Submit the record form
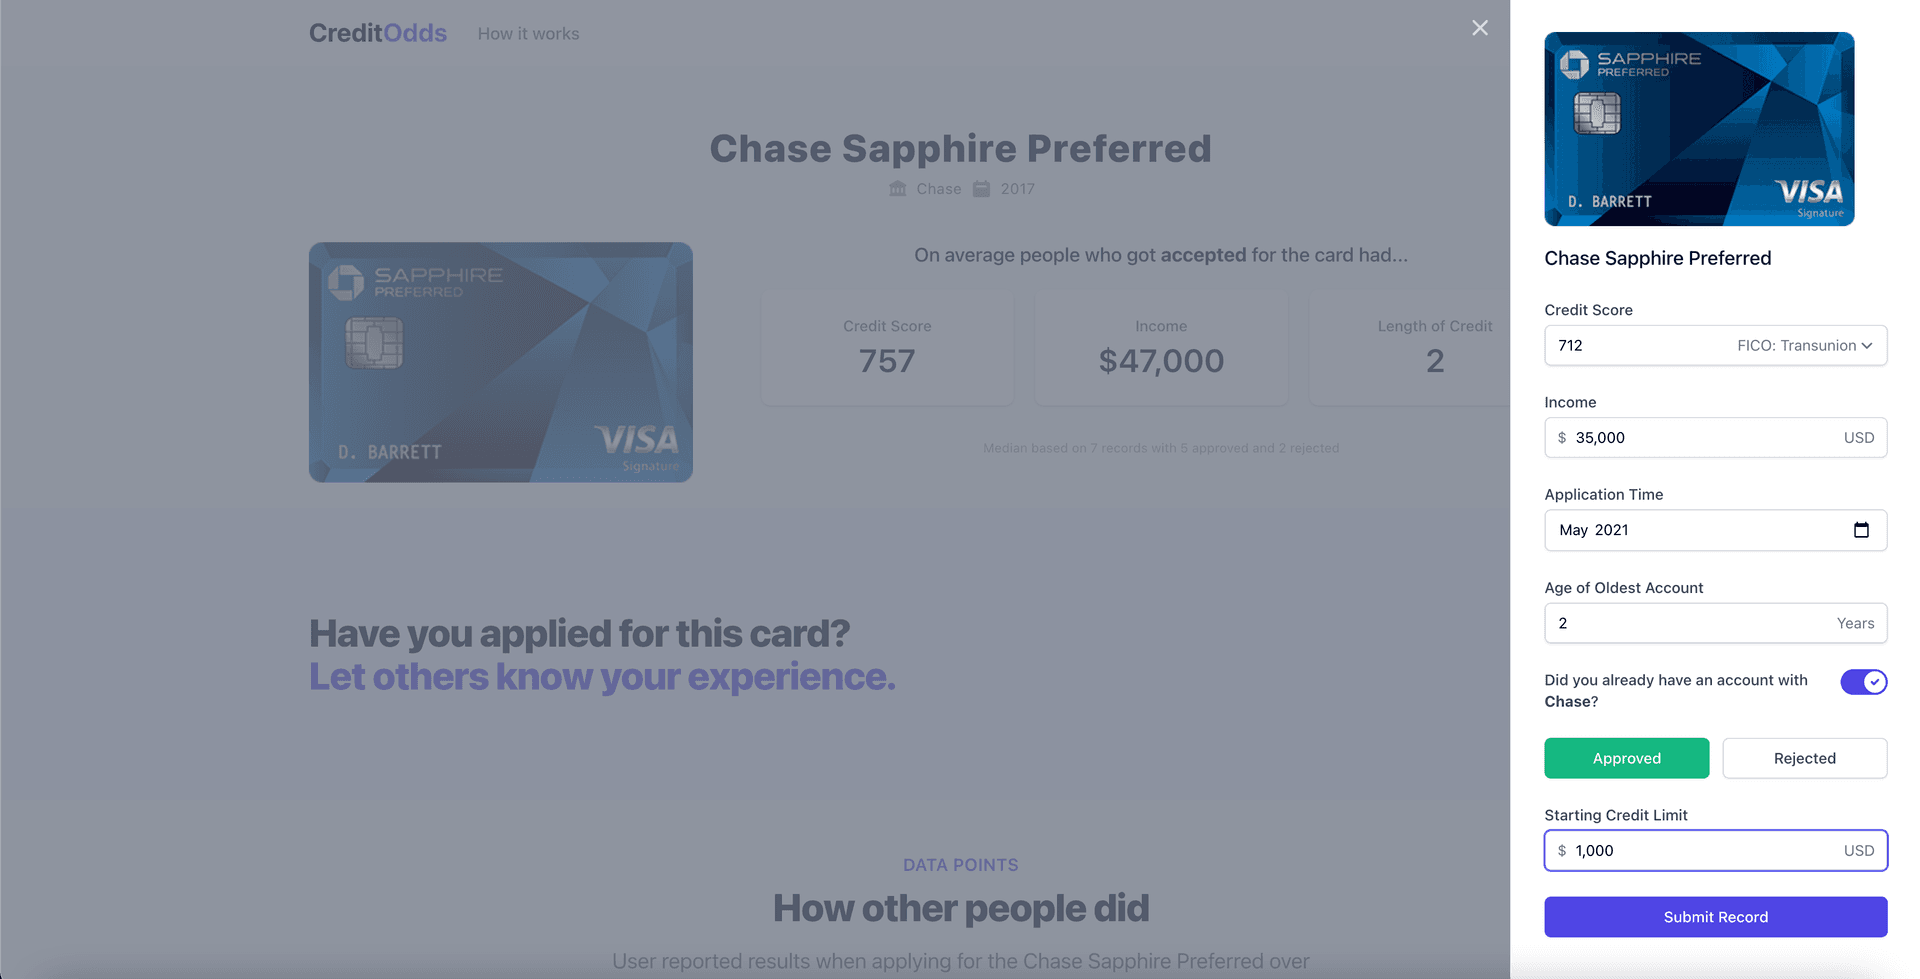 click(1715, 916)
